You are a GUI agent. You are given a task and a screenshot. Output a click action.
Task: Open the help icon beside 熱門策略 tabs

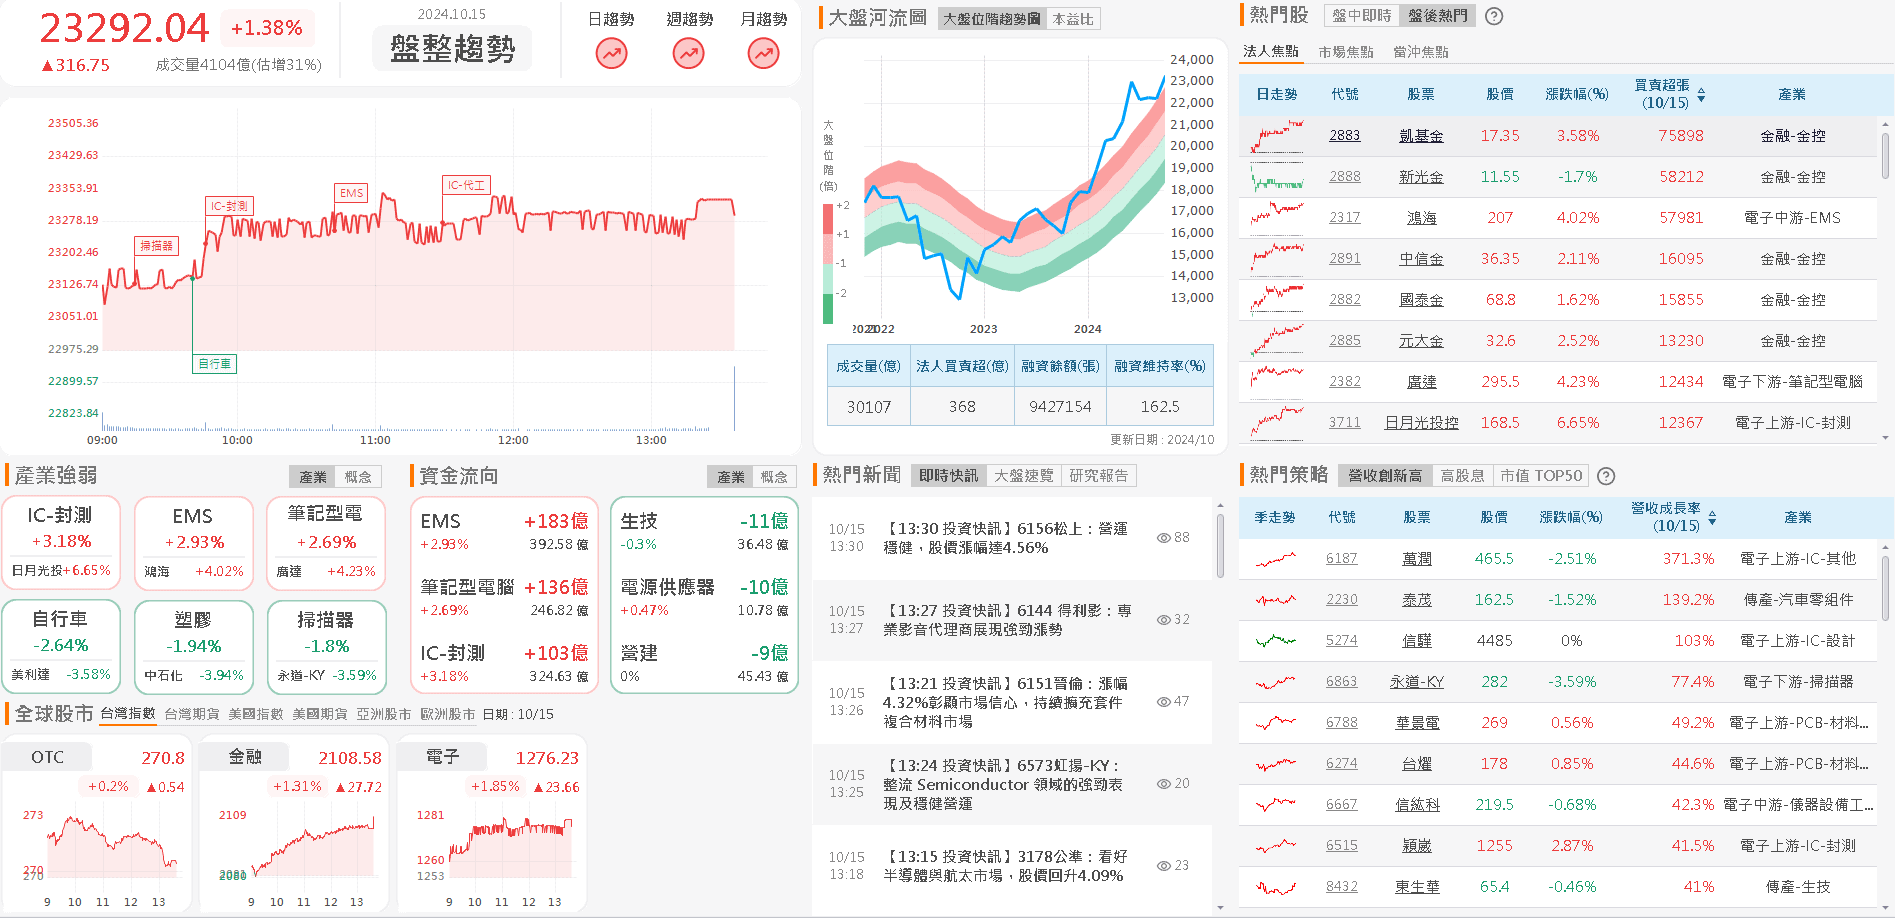tap(1606, 476)
